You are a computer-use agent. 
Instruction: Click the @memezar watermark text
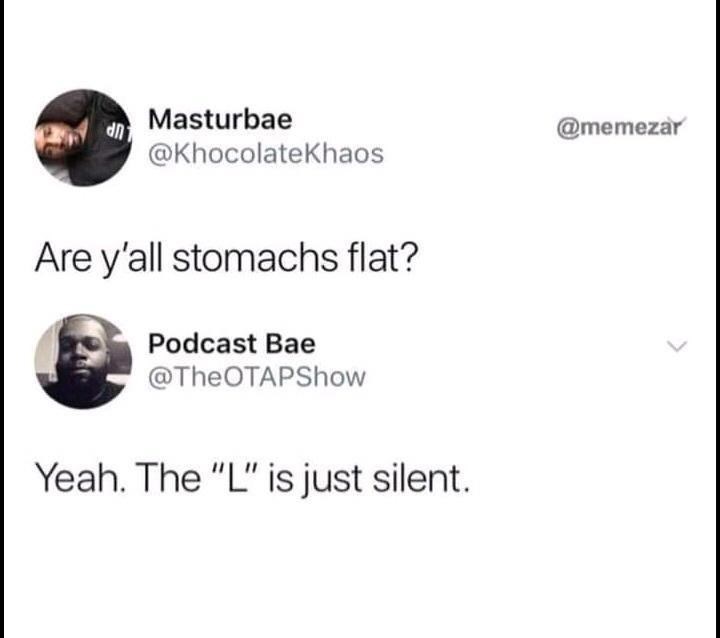click(618, 128)
